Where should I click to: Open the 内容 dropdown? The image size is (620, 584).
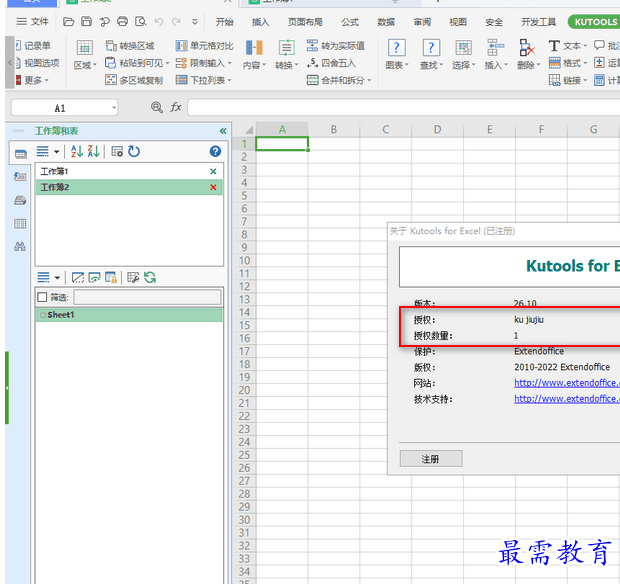click(254, 55)
